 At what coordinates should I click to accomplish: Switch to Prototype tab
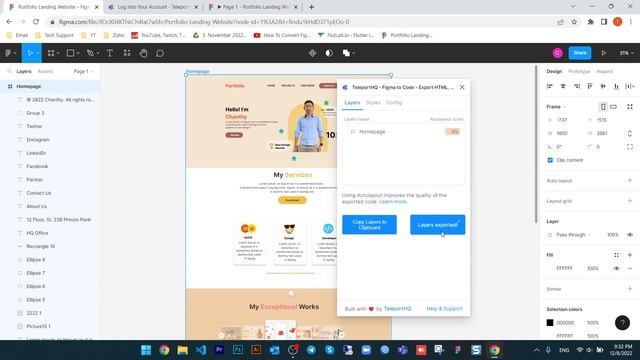(x=579, y=71)
